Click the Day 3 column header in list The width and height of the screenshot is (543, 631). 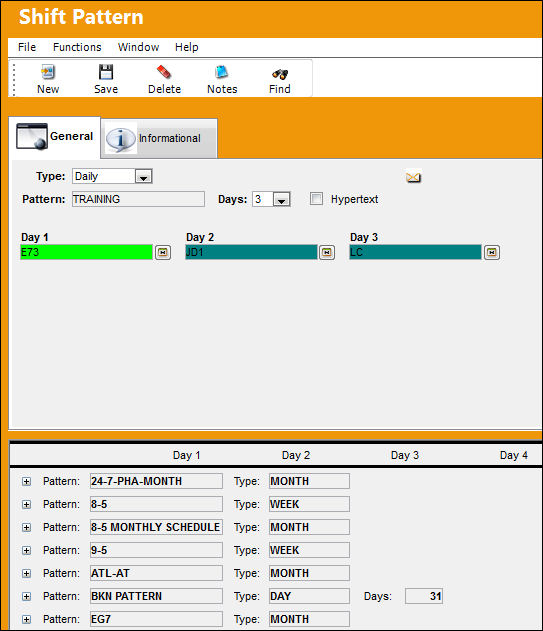coord(405,456)
